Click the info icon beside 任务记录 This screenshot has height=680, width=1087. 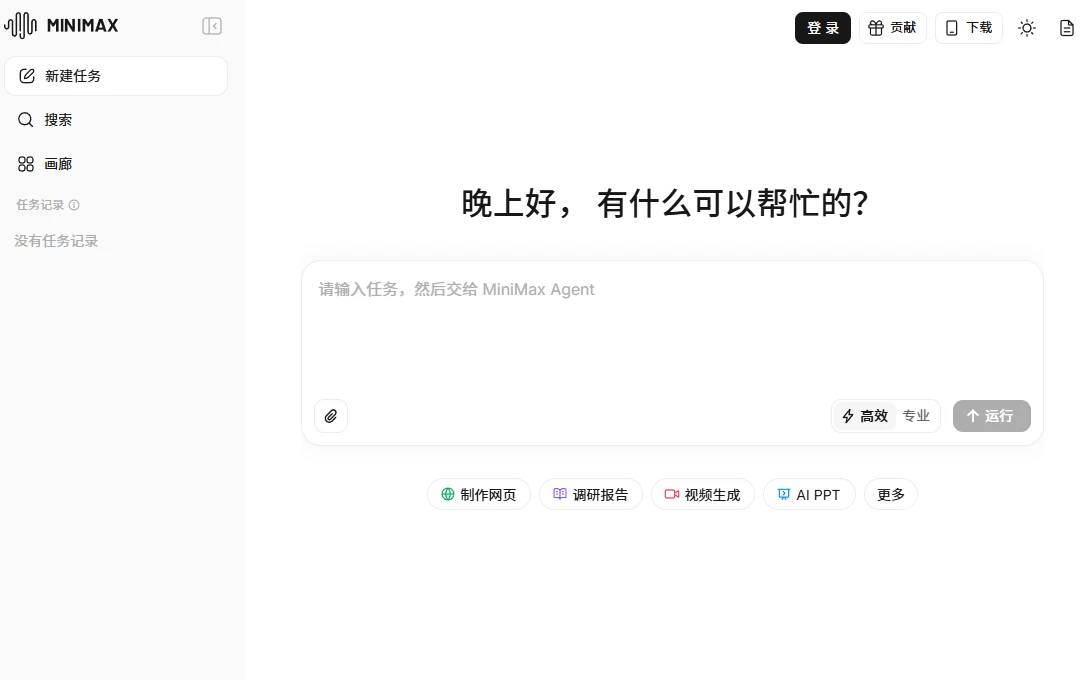coord(74,205)
